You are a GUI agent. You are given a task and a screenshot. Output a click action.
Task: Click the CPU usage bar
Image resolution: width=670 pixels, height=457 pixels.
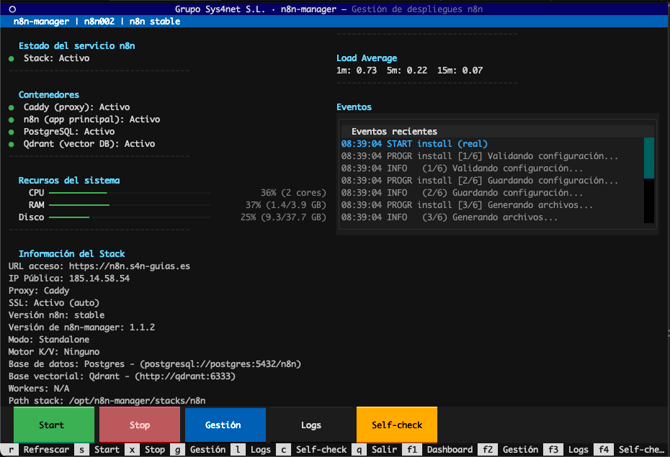point(78,192)
